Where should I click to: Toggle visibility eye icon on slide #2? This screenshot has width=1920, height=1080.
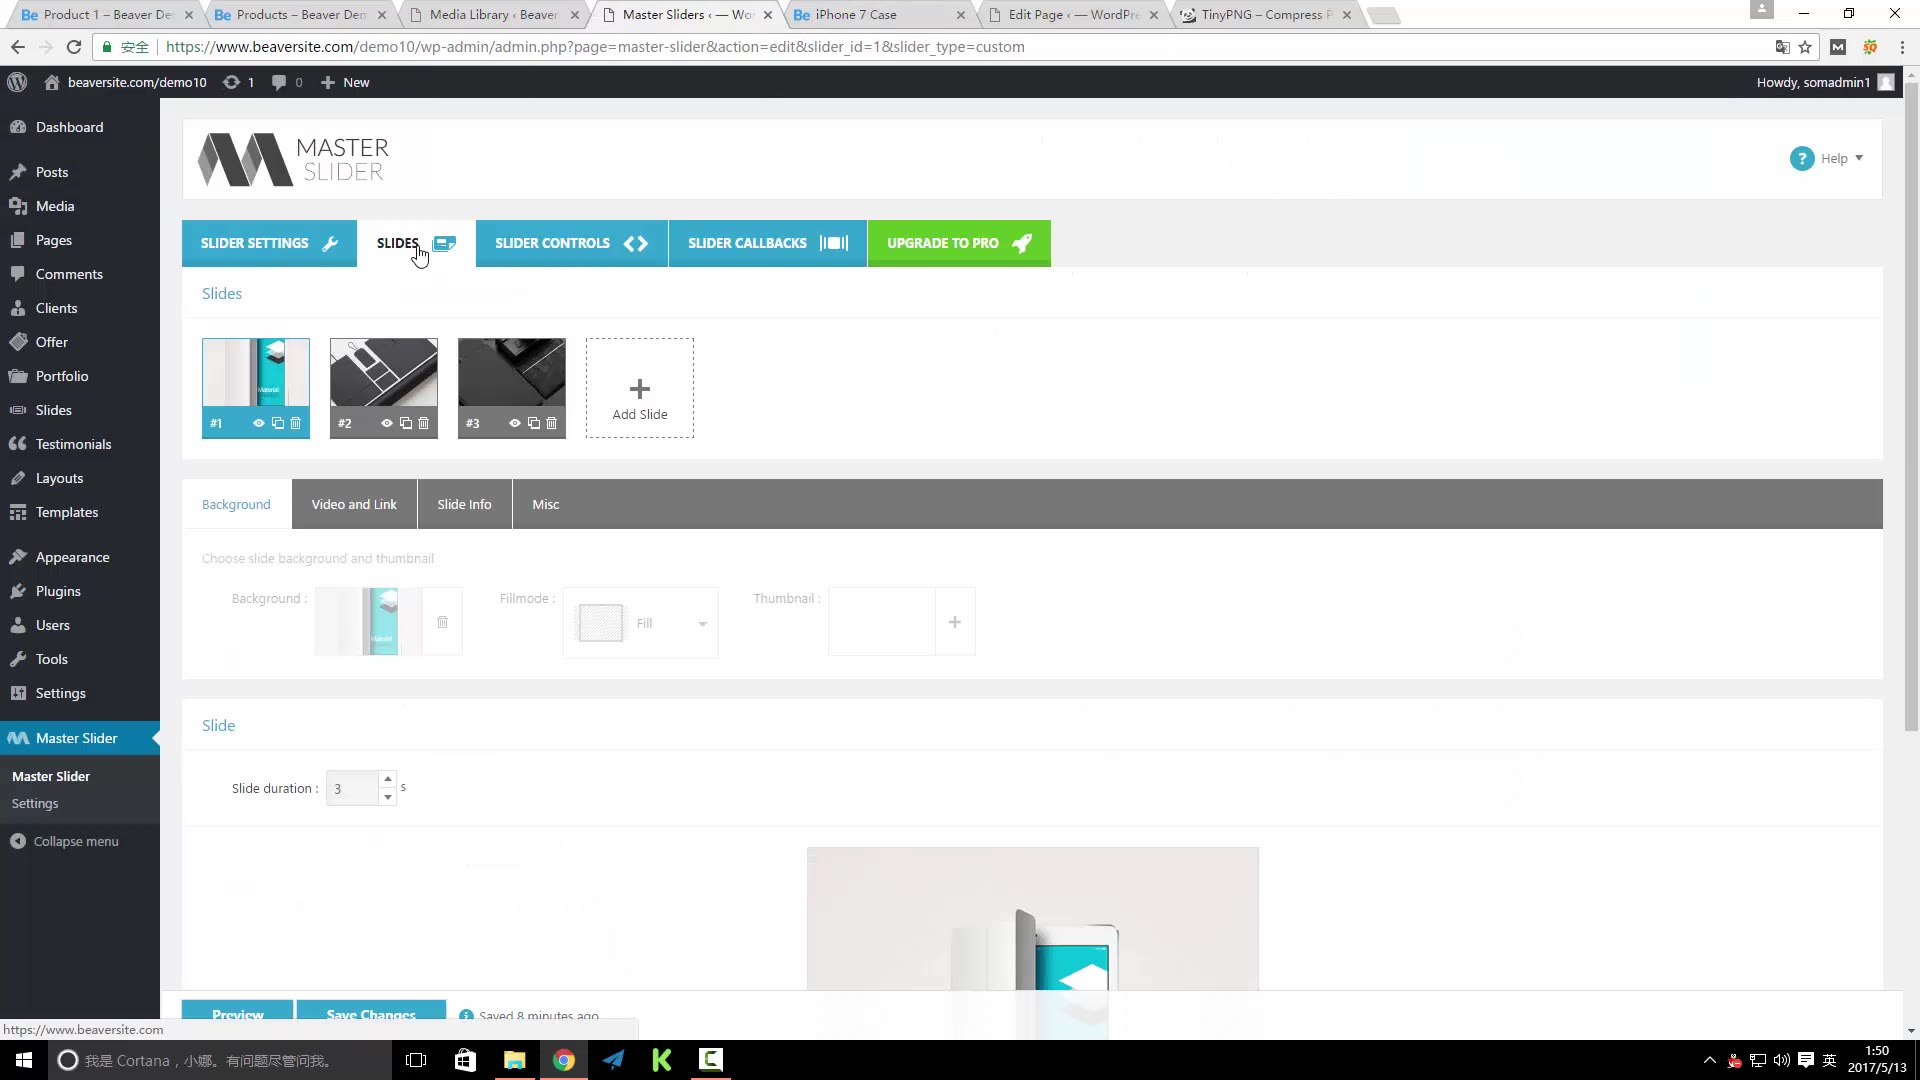pos(387,423)
